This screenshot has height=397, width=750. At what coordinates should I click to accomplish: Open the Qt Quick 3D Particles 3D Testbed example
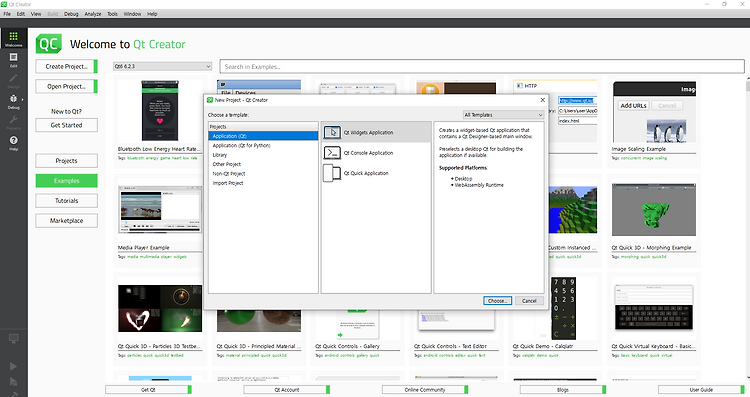click(x=160, y=309)
